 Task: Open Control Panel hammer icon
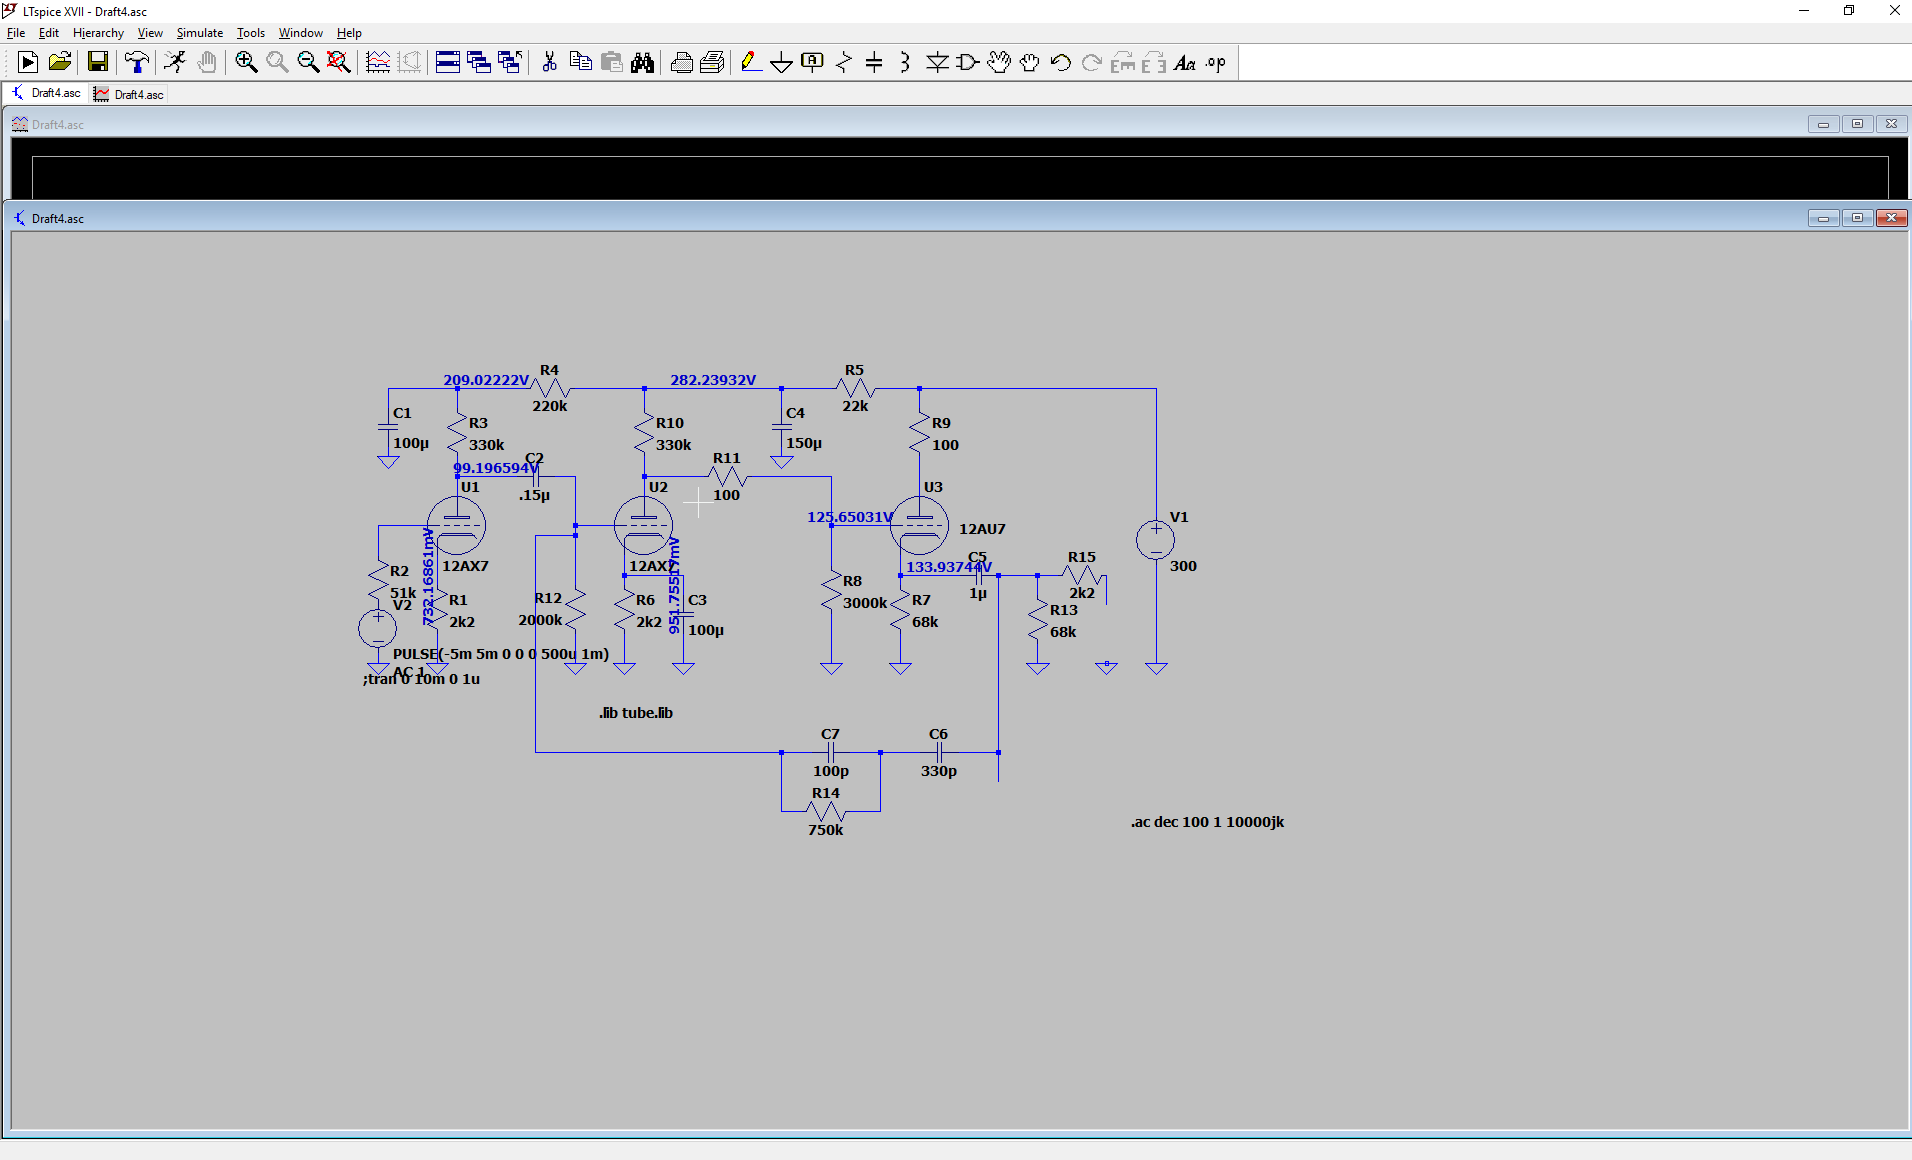point(137,63)
